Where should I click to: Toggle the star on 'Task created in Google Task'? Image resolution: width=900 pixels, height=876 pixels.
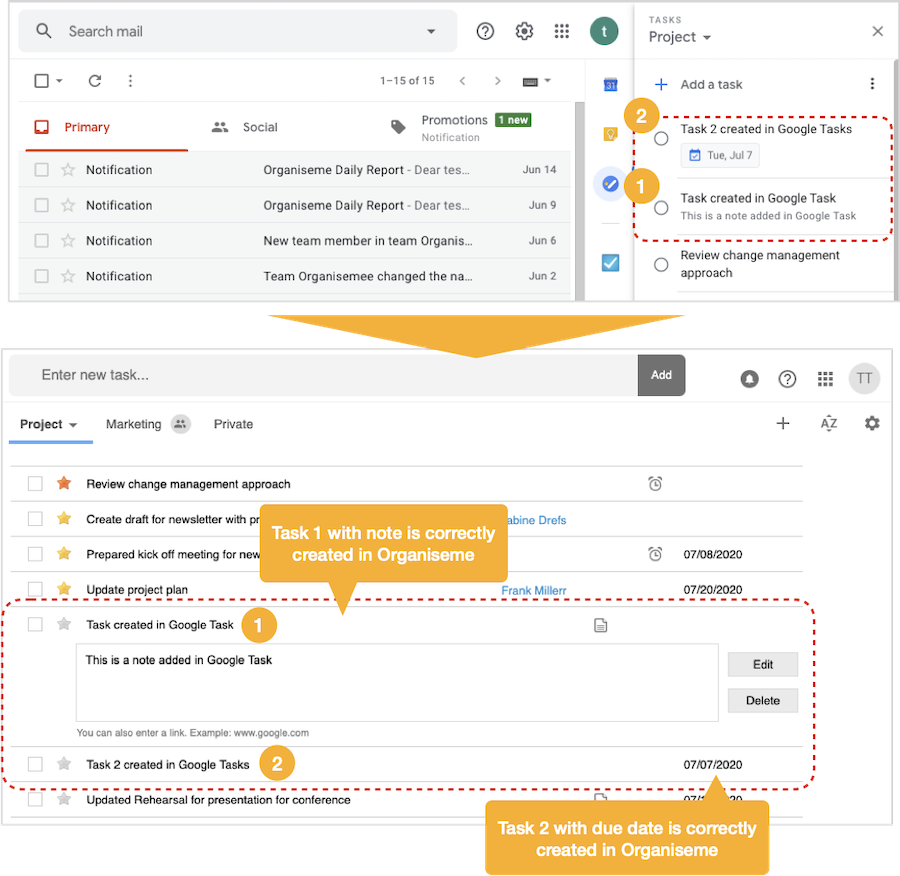[62, 624]
